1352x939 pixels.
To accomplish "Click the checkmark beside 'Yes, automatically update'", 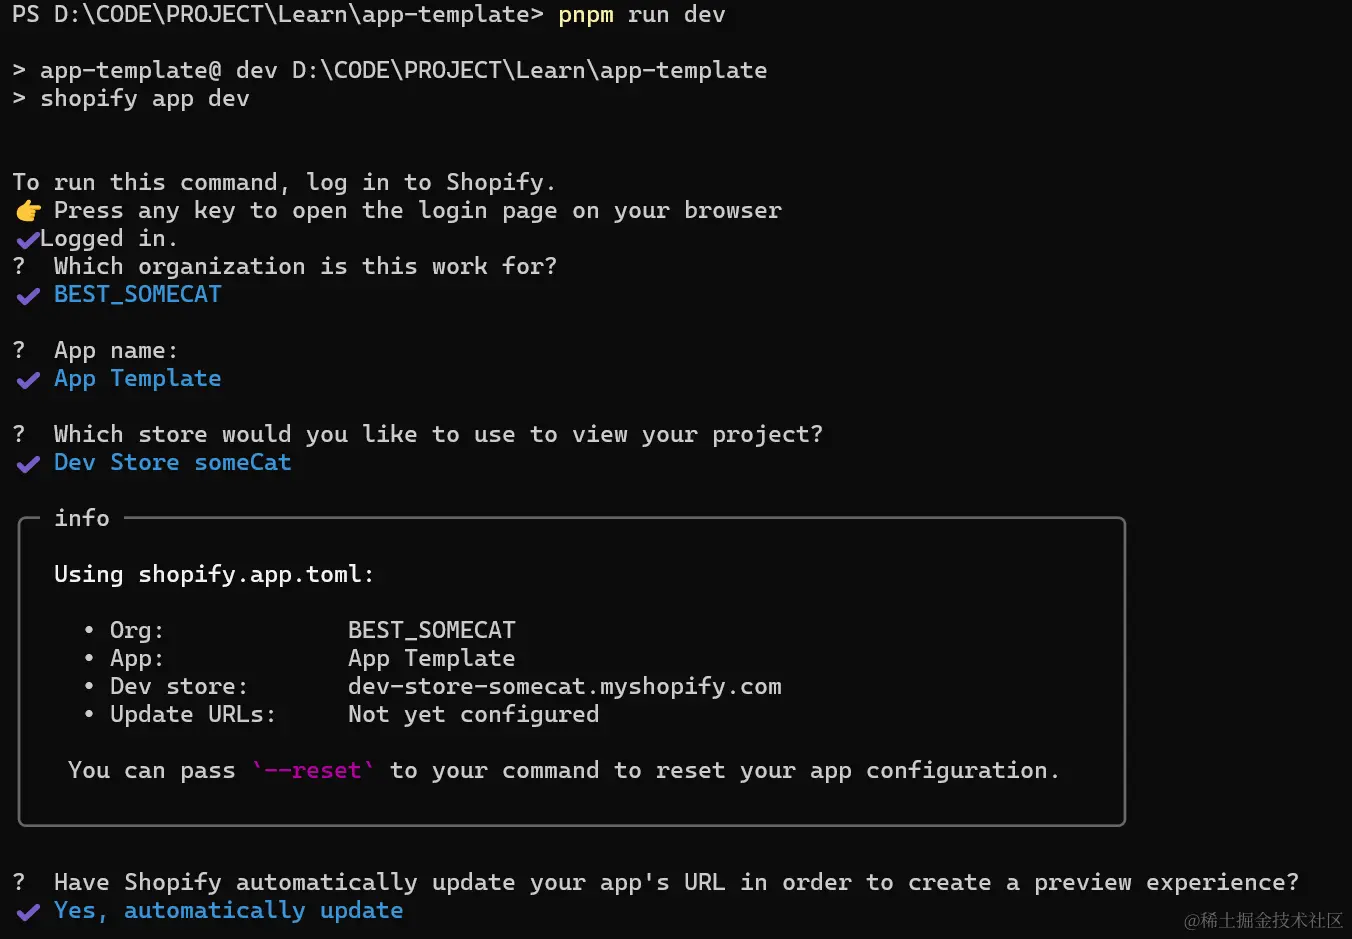I will 28,912.
